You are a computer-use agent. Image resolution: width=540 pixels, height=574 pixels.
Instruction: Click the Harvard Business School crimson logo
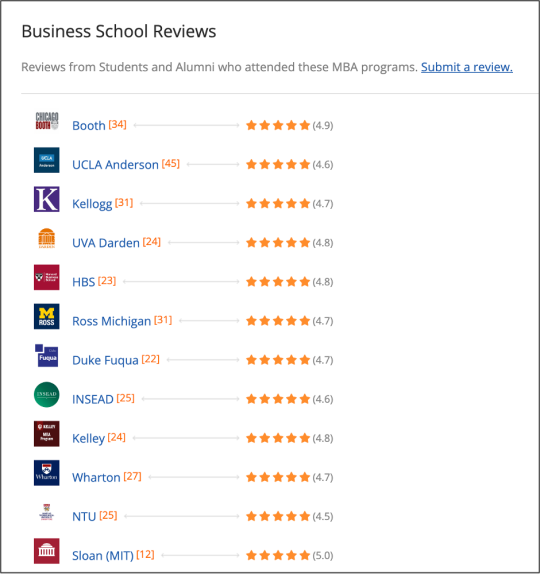pyautogui.click(x=46, y=277)
